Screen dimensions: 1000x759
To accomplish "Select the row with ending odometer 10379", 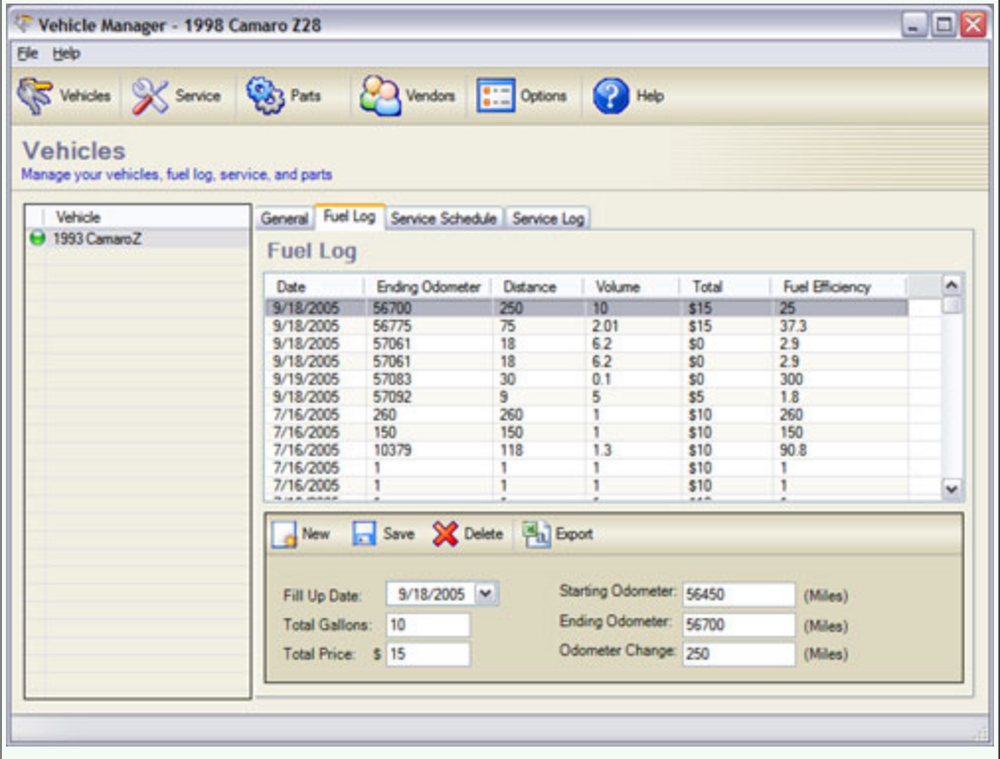I will pos(587,450).
